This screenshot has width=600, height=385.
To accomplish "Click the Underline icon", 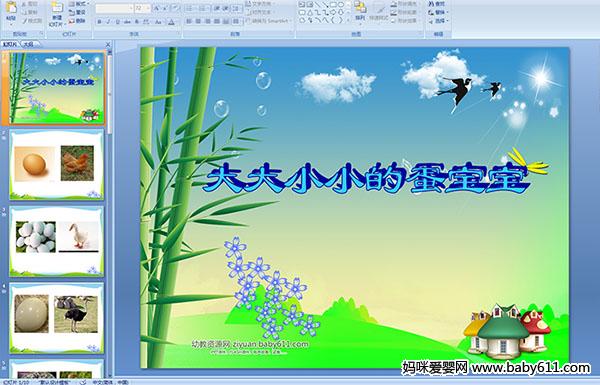I will pyautogui.click(x=118, y=22).
